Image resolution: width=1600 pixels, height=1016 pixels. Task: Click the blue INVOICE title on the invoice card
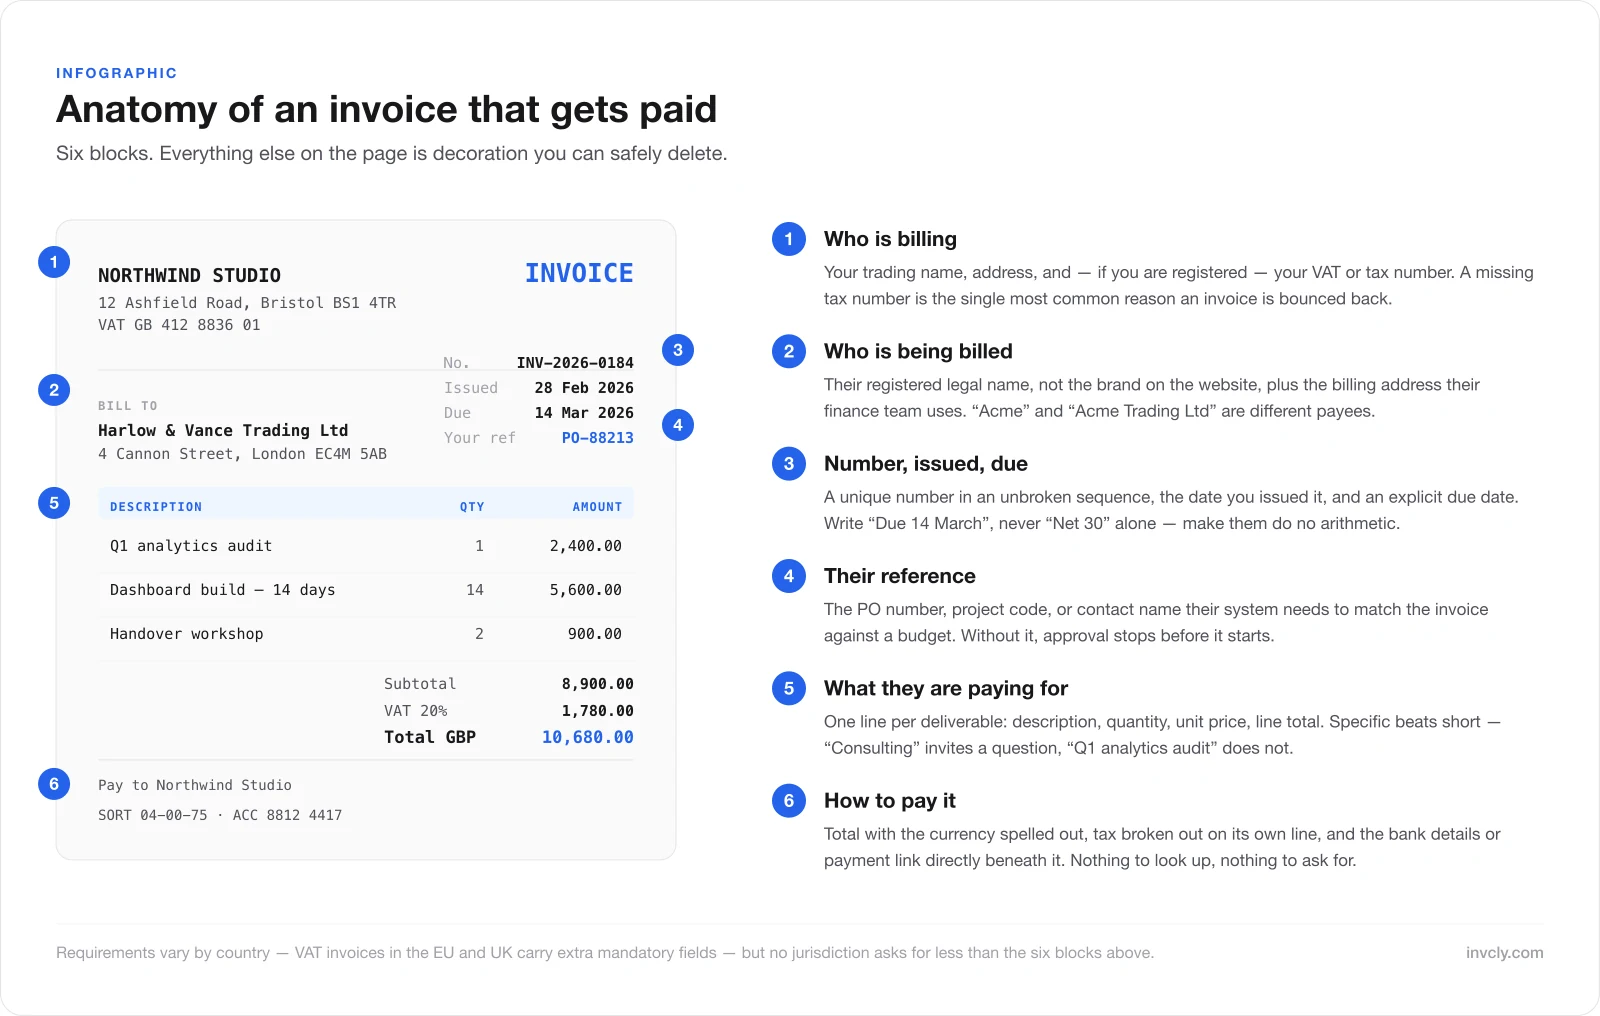click(x=579, y=273)
